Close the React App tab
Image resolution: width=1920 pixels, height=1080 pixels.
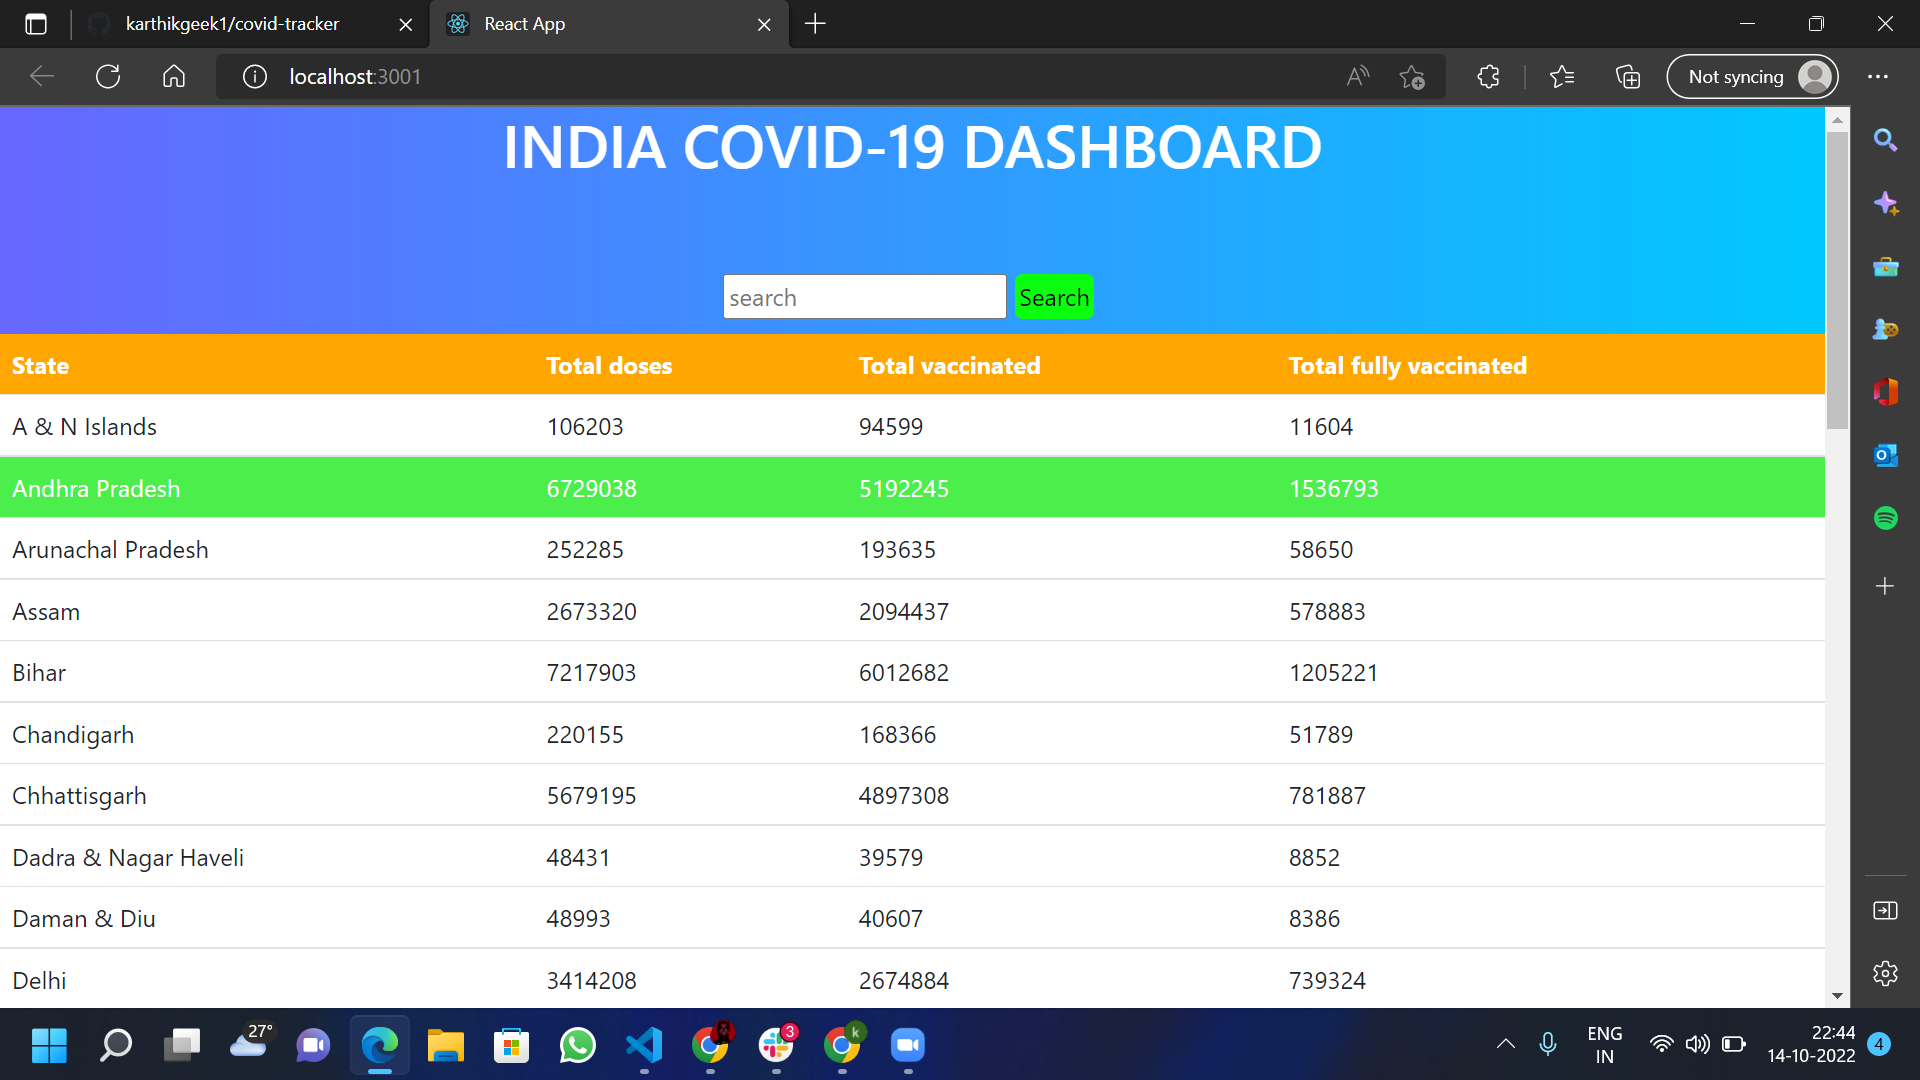pos(764,24)
